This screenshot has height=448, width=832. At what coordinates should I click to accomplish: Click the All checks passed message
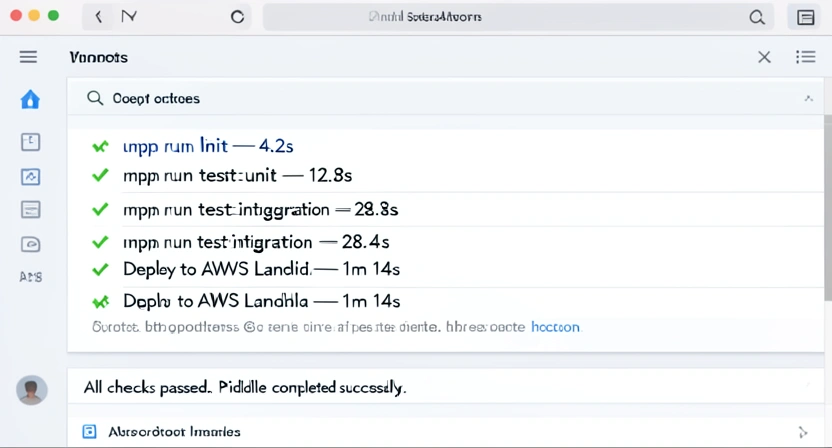pyautogui.click(x=245, y=387)
